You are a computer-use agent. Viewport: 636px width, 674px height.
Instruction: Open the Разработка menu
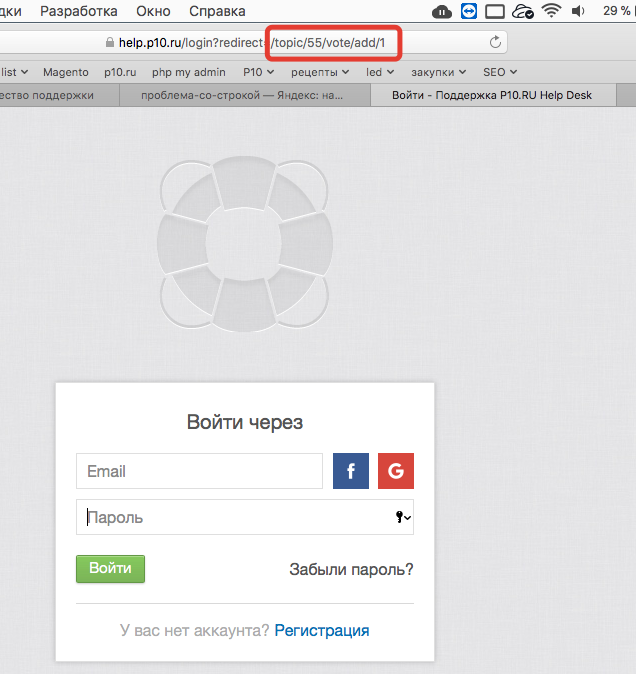pos(79,12)
